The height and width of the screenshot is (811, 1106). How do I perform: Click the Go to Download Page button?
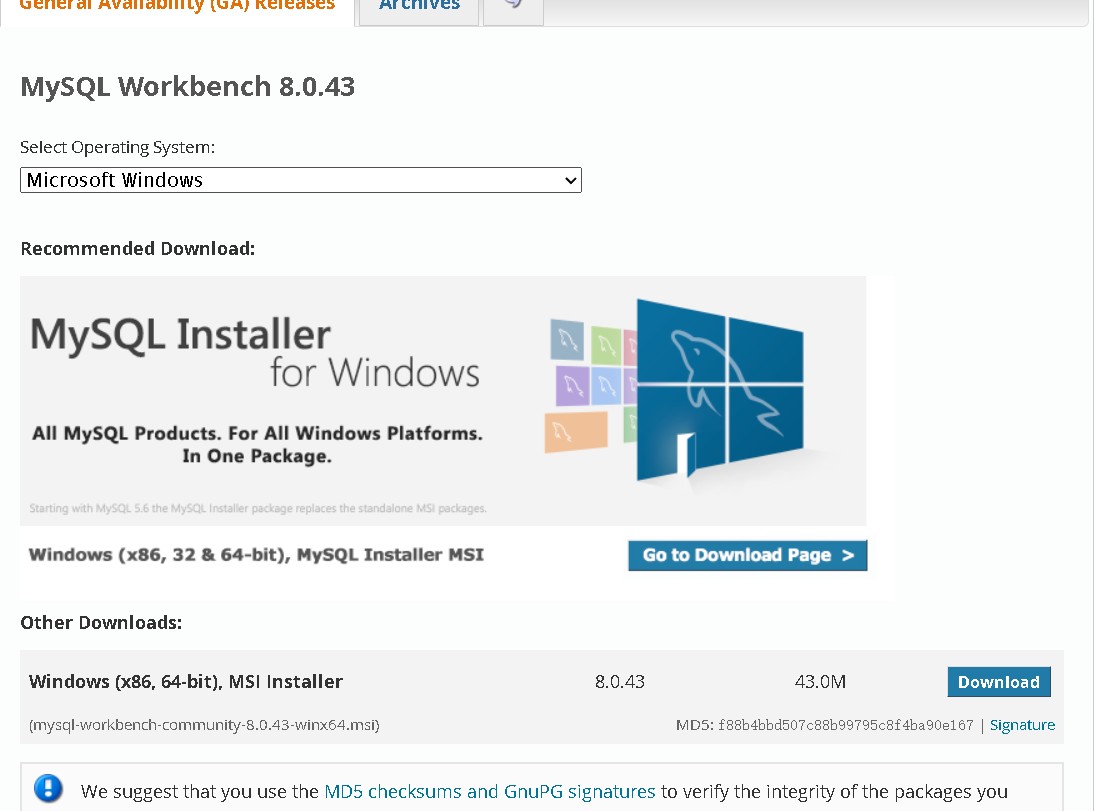748,555
